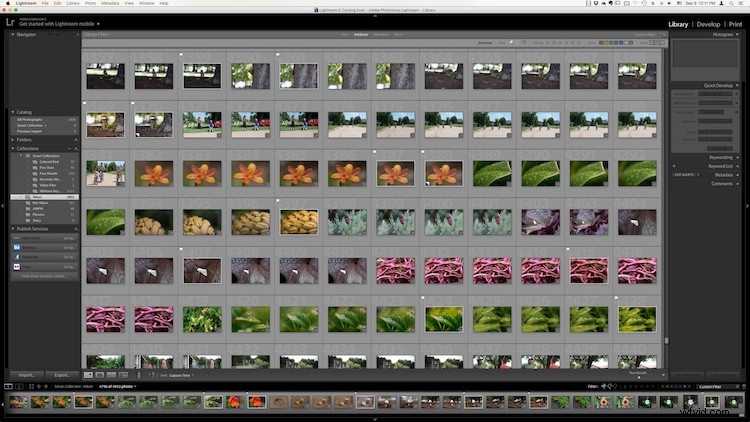Click the Collections minus icon
Viewport: 750px width, 422px height.
[x=69, y=148]
